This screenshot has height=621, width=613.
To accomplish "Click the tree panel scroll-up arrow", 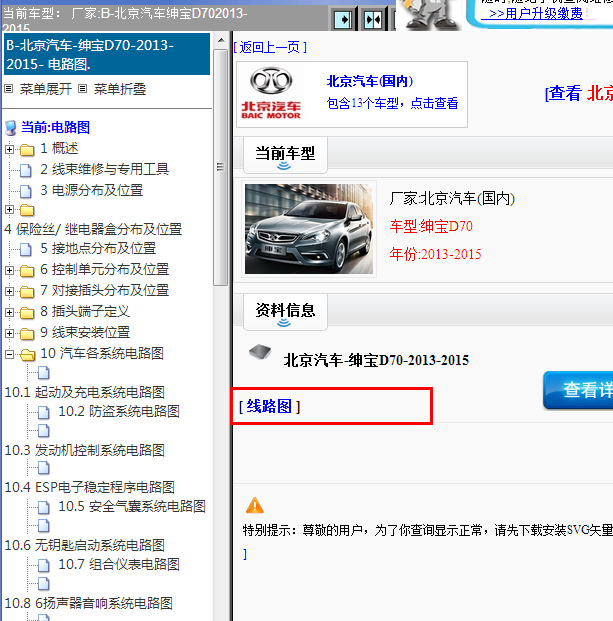I will (x=221, y=40).
